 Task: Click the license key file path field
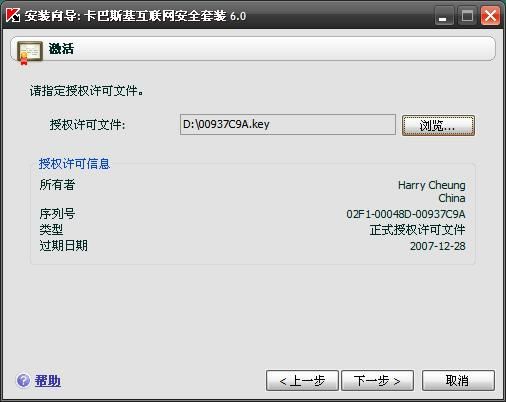tap(288, 125)
